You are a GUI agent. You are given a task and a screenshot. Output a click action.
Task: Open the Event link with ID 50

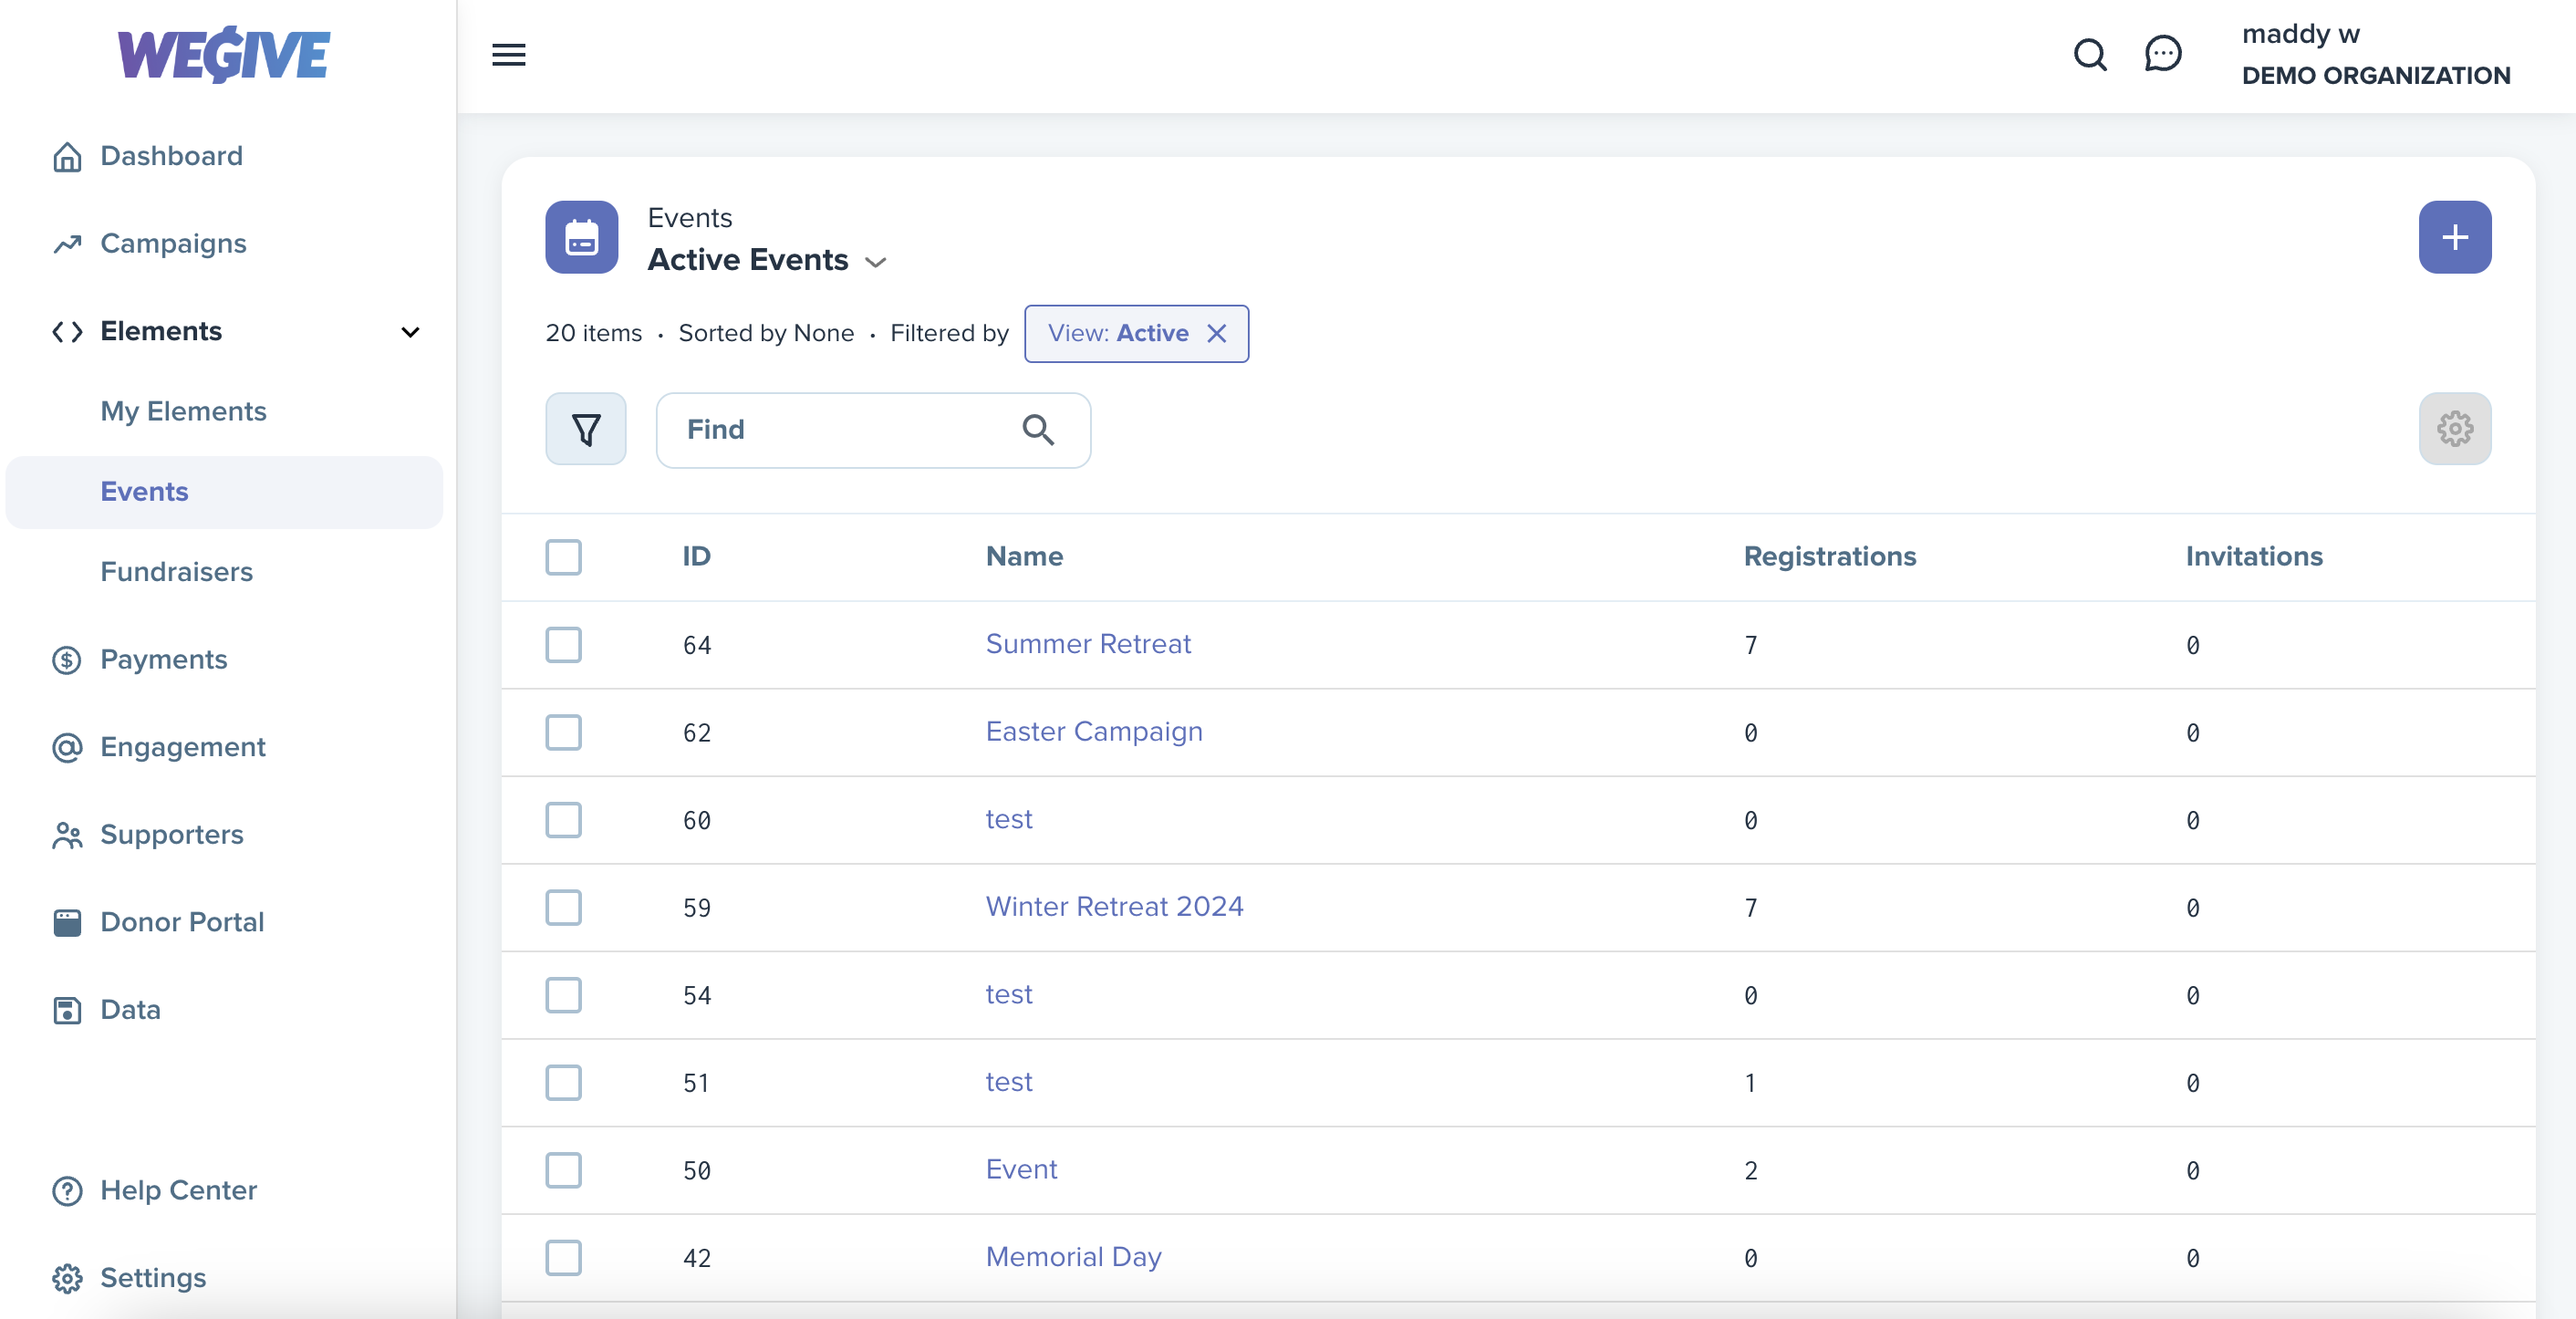coord(1021,1170)
